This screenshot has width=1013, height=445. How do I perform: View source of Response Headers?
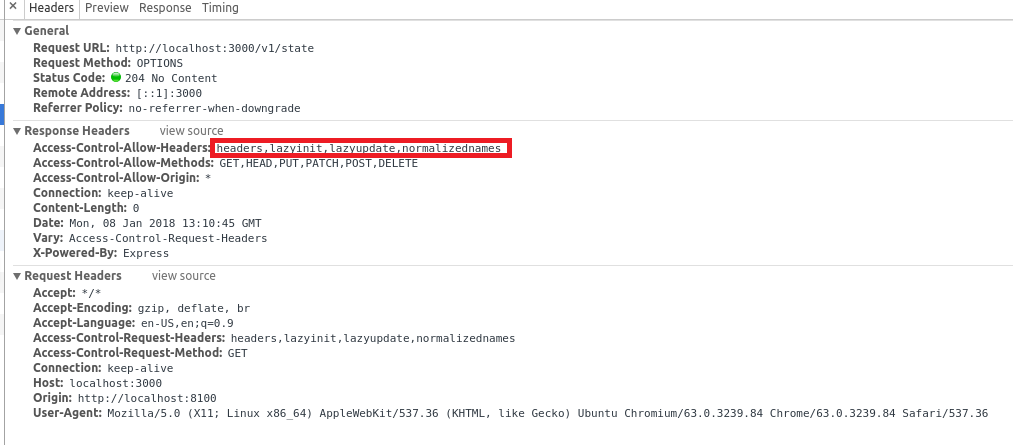(x=191, y=131)
